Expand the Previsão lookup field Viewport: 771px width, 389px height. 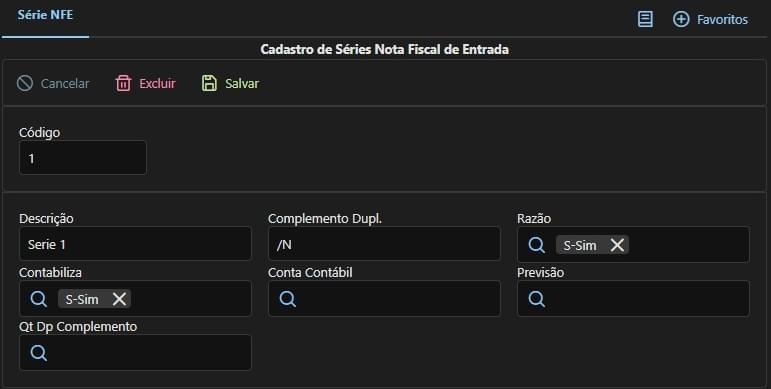[x=633, y=299]
